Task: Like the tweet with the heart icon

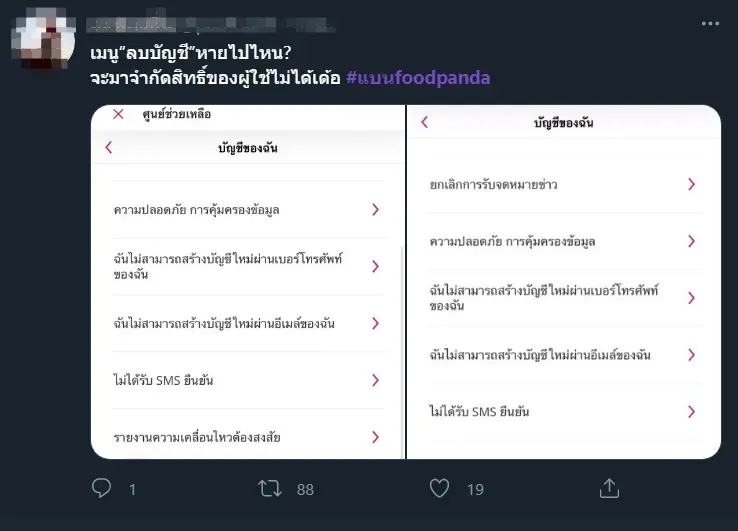Action: coord(439,488)
